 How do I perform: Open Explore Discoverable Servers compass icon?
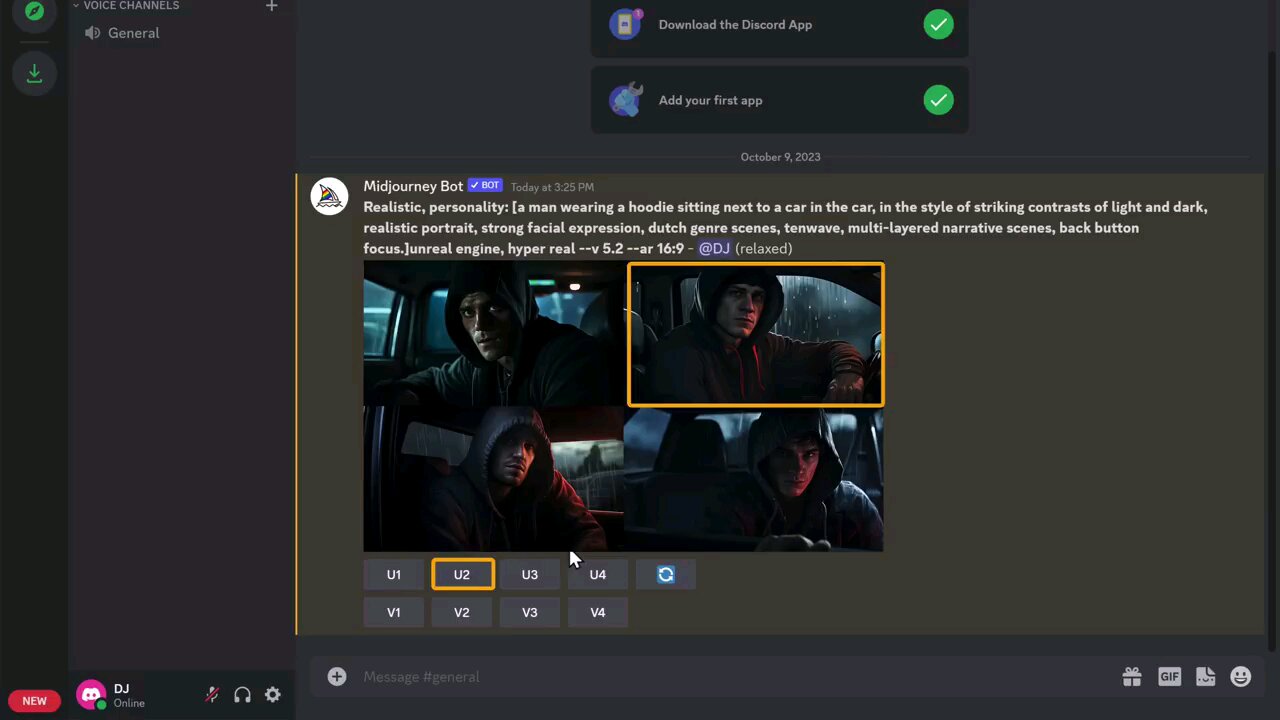coord(34,11)
